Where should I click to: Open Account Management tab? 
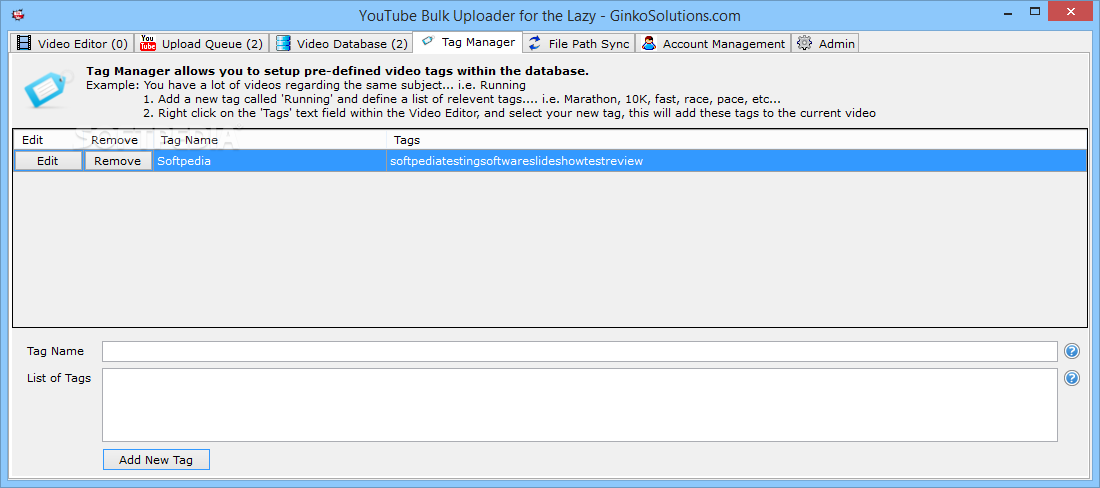(713, 43)
